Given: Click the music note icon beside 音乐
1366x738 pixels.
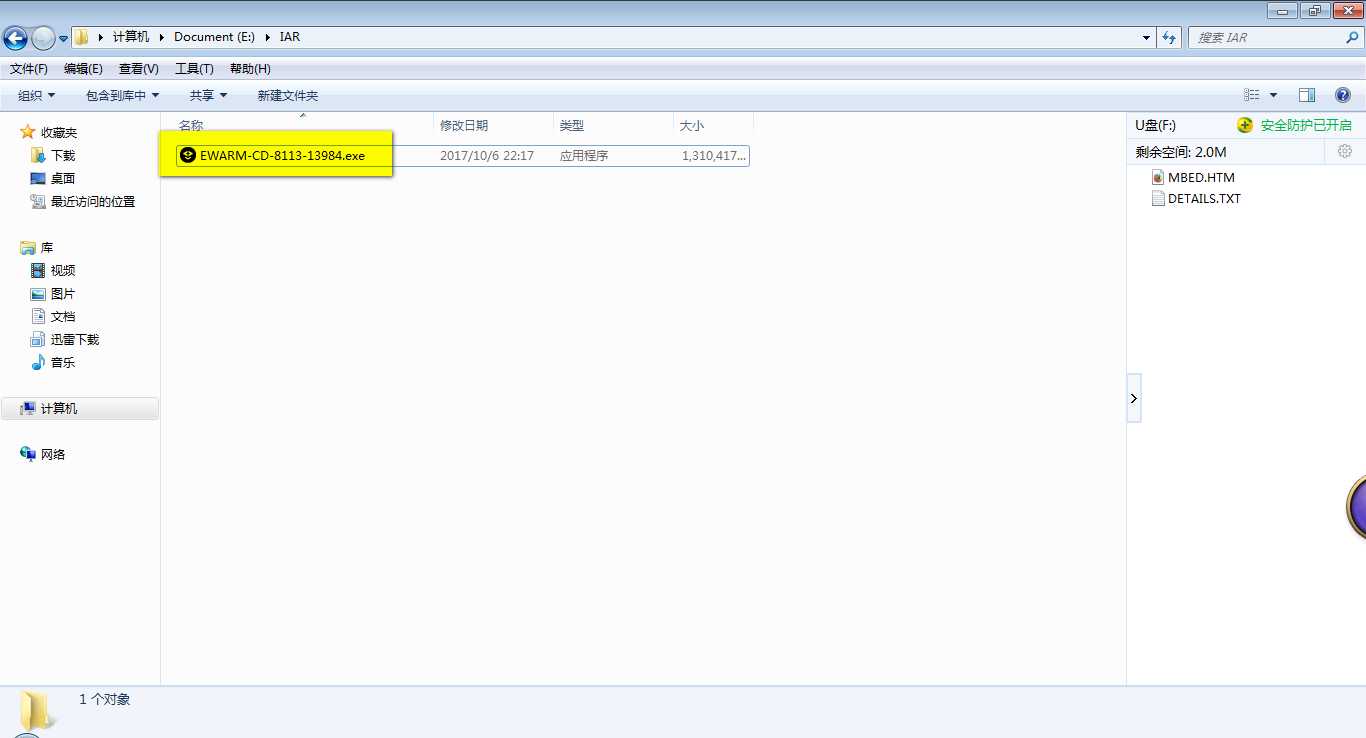Looking at the screenshot, I should pos(38,362).
